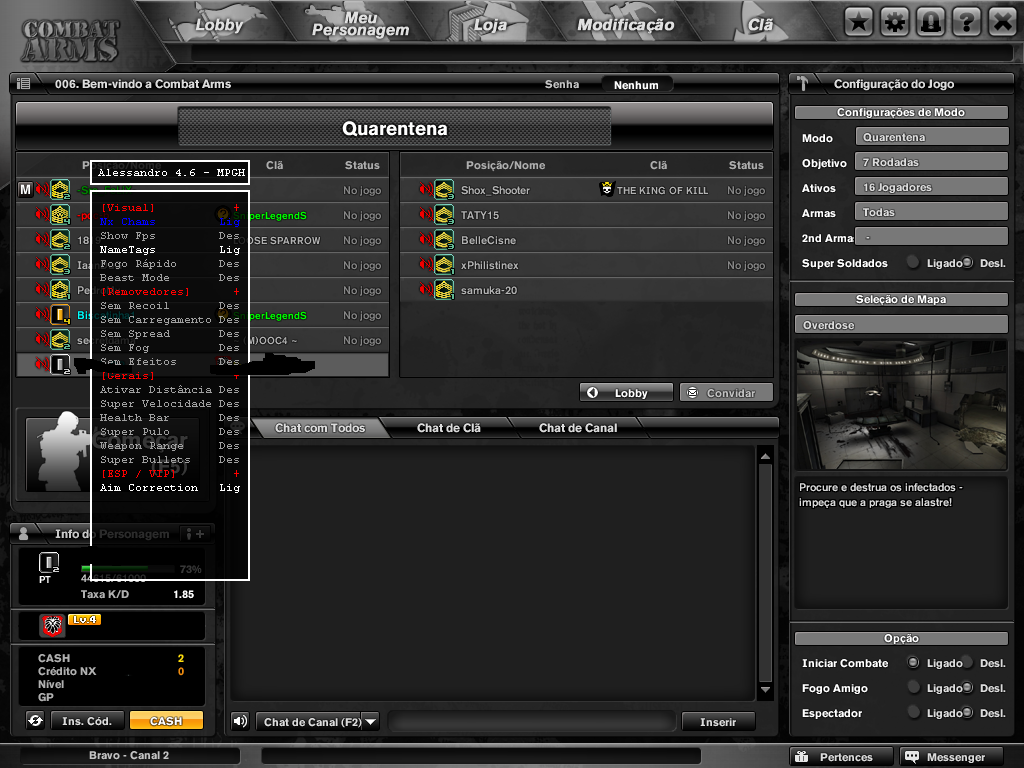Click the Inserir chat button
Viewport: 1024px width, 768px height.
click(718, 722)
